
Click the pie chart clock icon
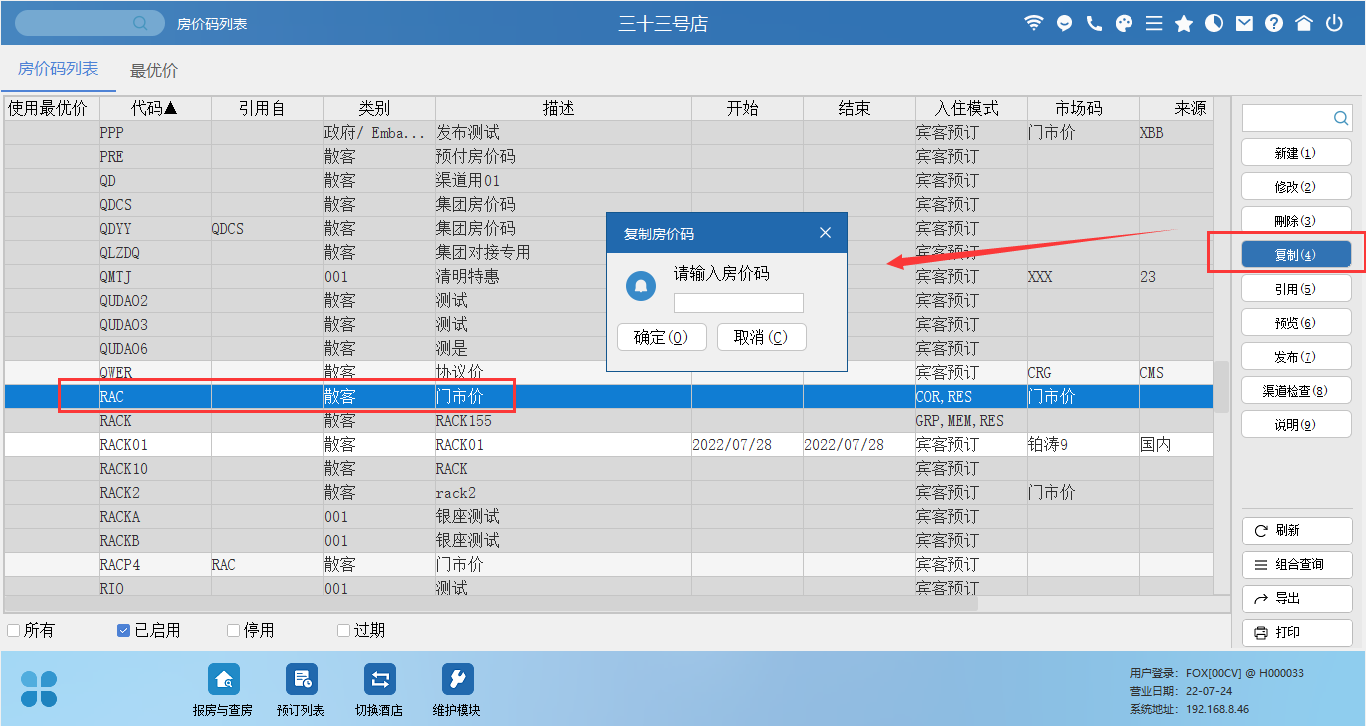click(1214, 23)
